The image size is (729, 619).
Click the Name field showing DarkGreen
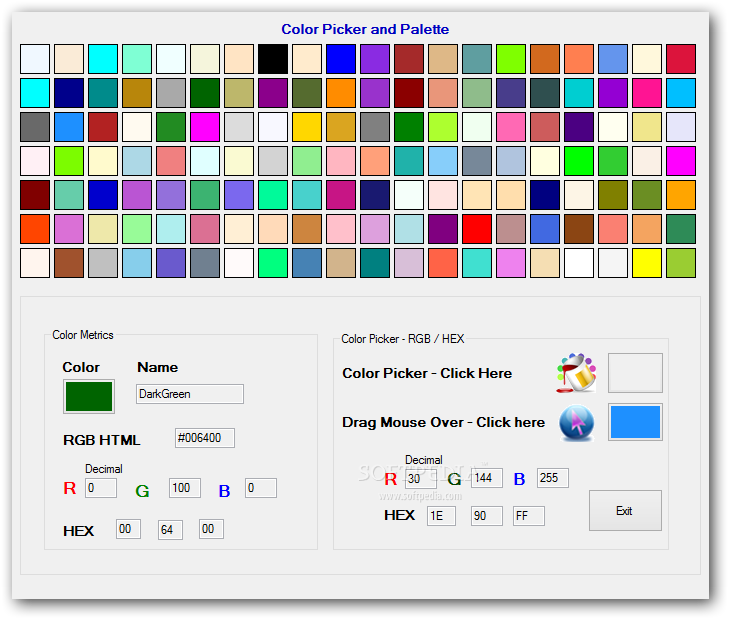click(190, 394)
